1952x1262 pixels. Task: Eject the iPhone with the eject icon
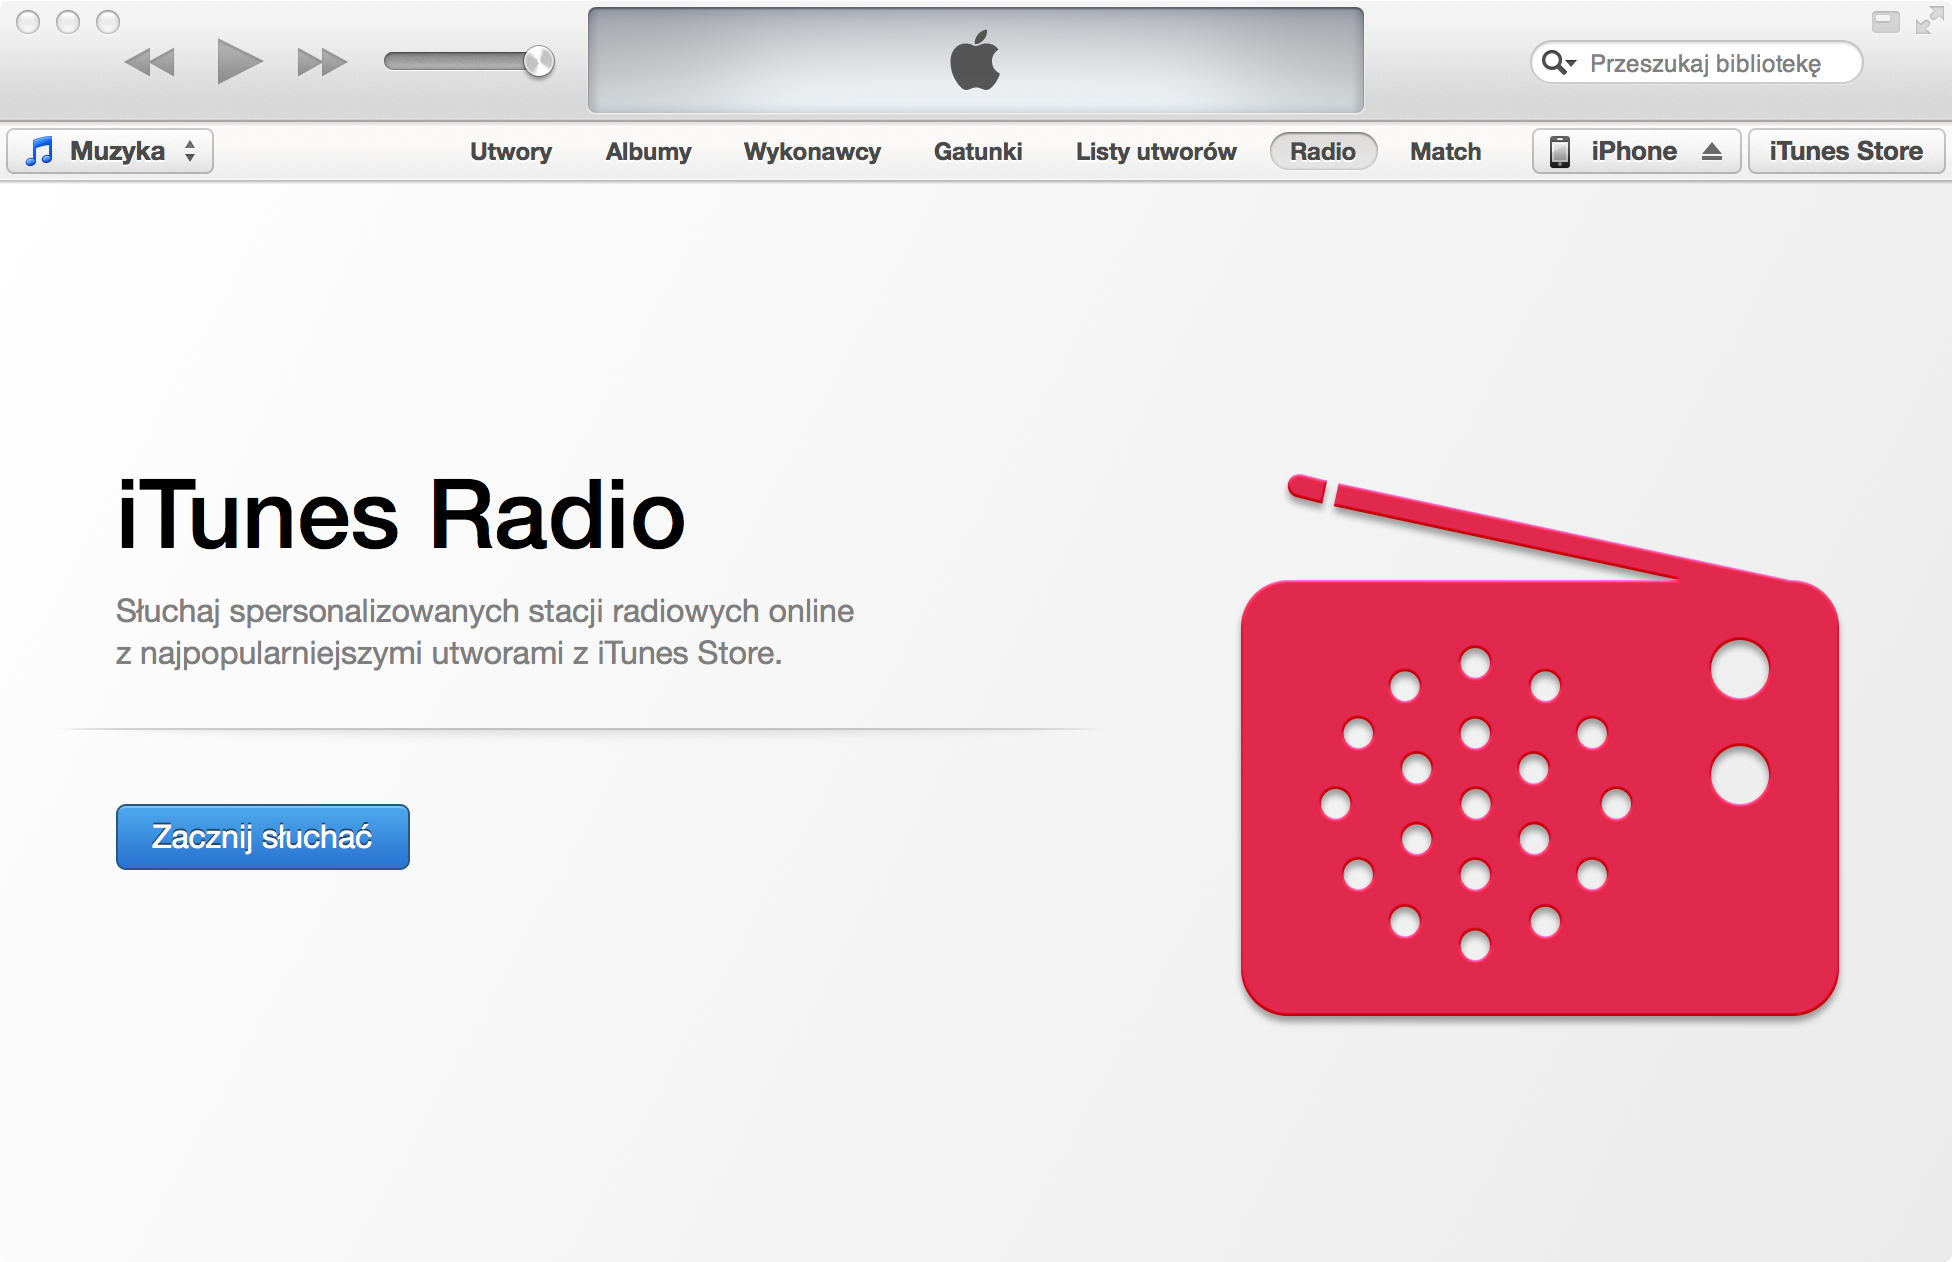(x=1712, y=151)
